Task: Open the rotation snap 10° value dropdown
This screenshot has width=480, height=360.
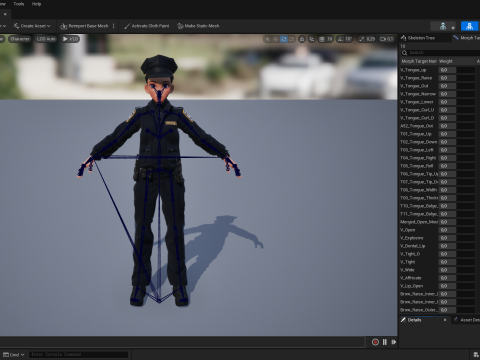Action: point(348,39)
